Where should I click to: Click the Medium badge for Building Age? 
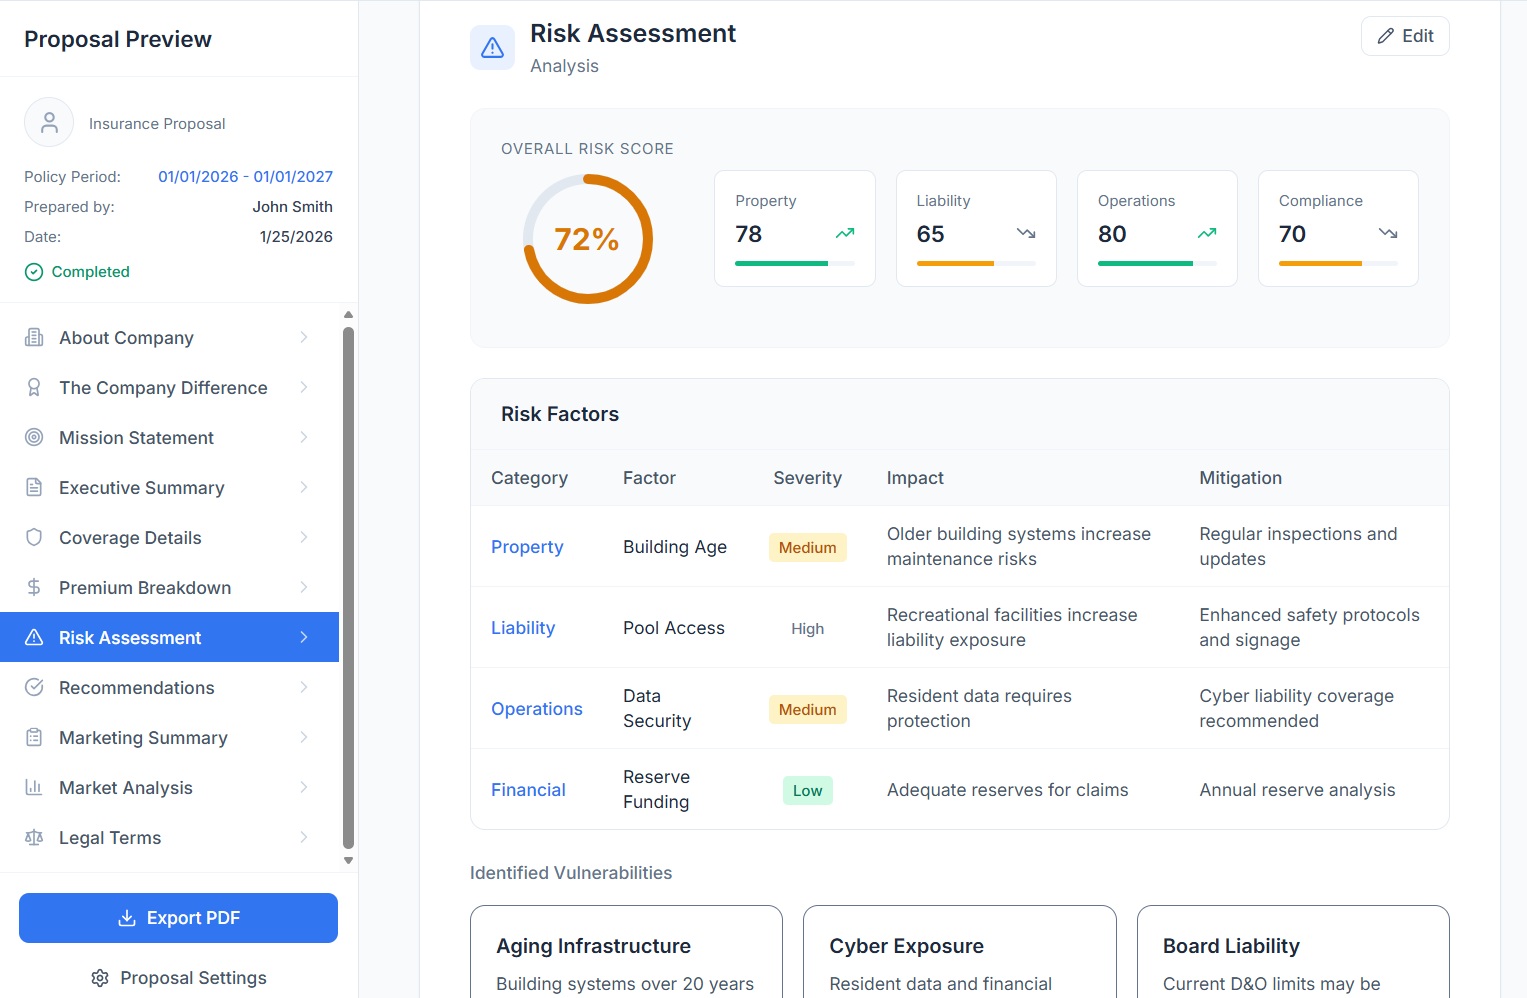[807, 547]
